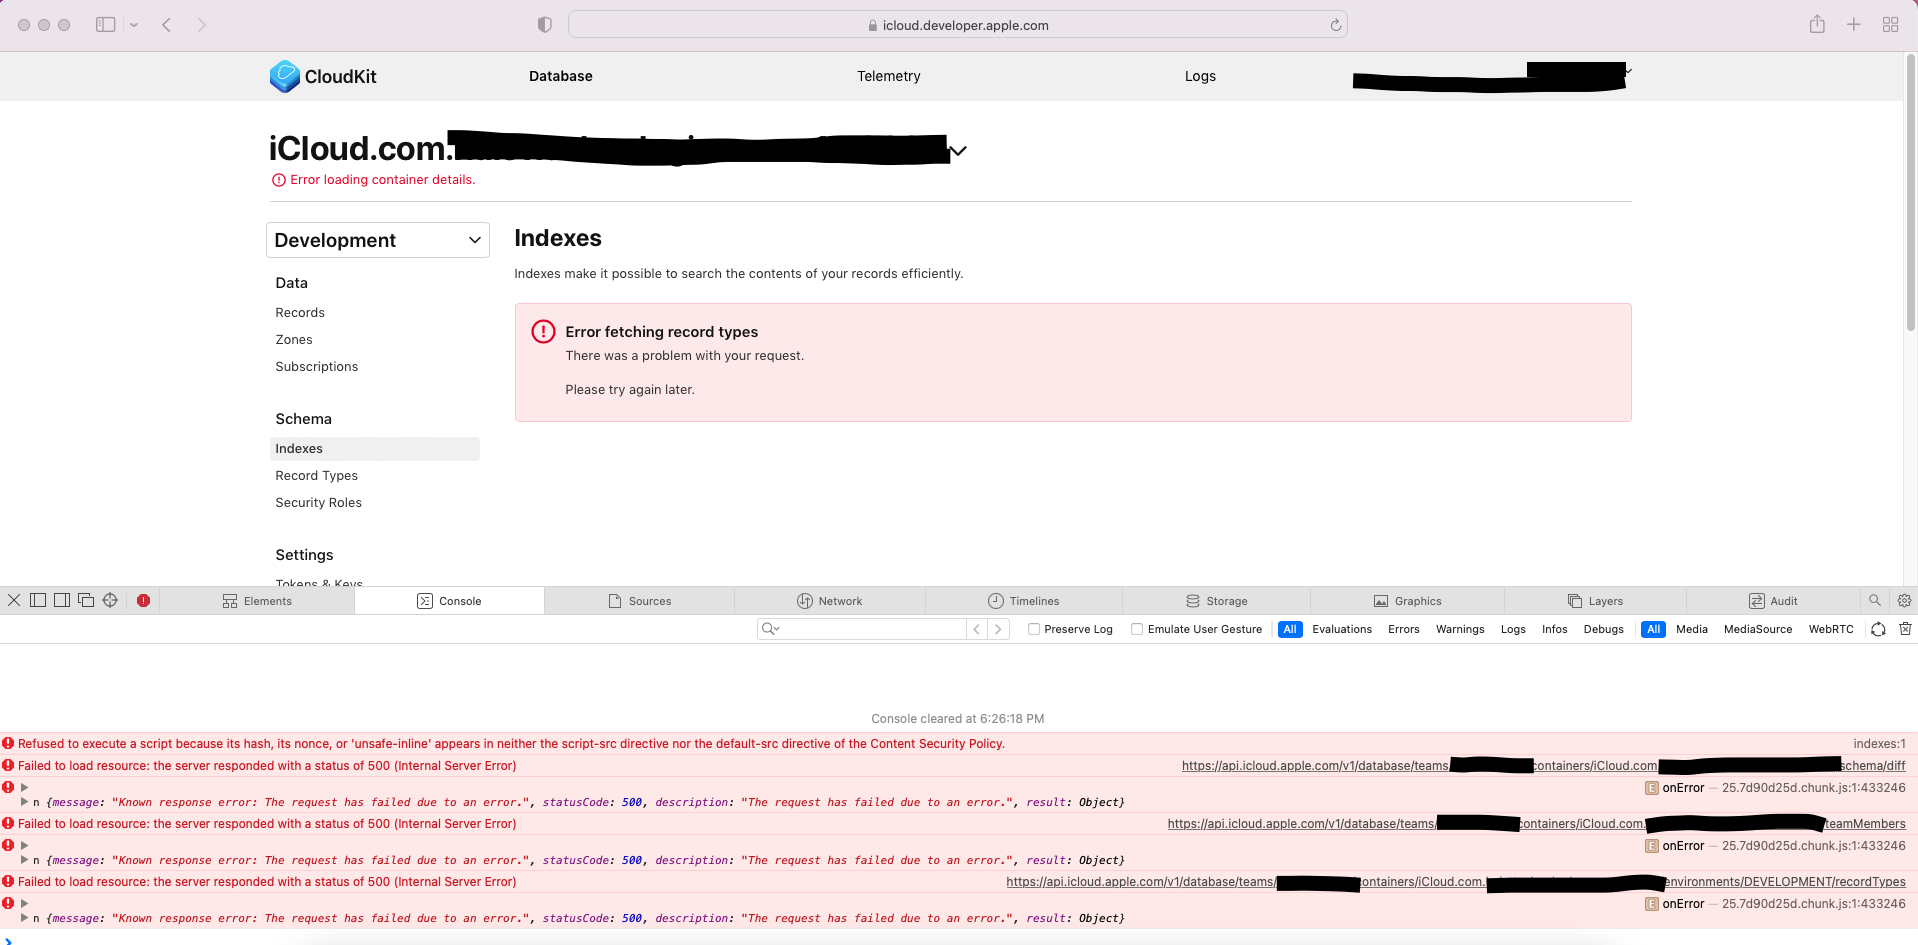Viewport: 1918px width, 945px height.
Task: Open the teamMembers failed resource URL
Action: pos(1536,824)
